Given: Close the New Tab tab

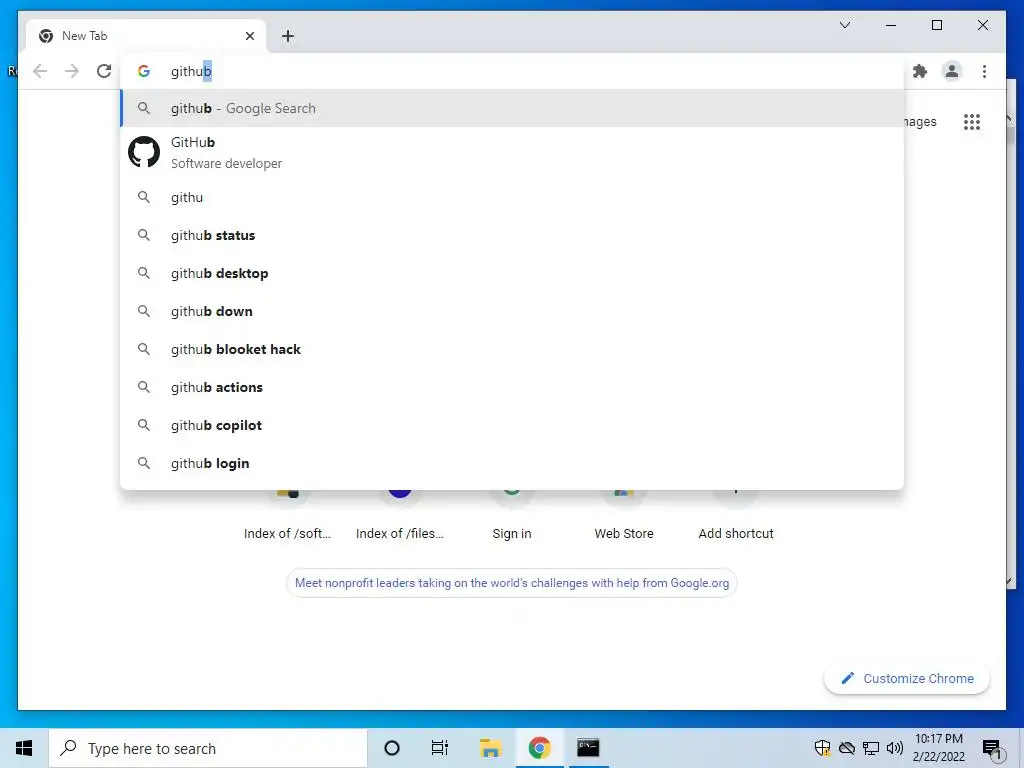Looking at the screenshot, I should tap(249, 36).
